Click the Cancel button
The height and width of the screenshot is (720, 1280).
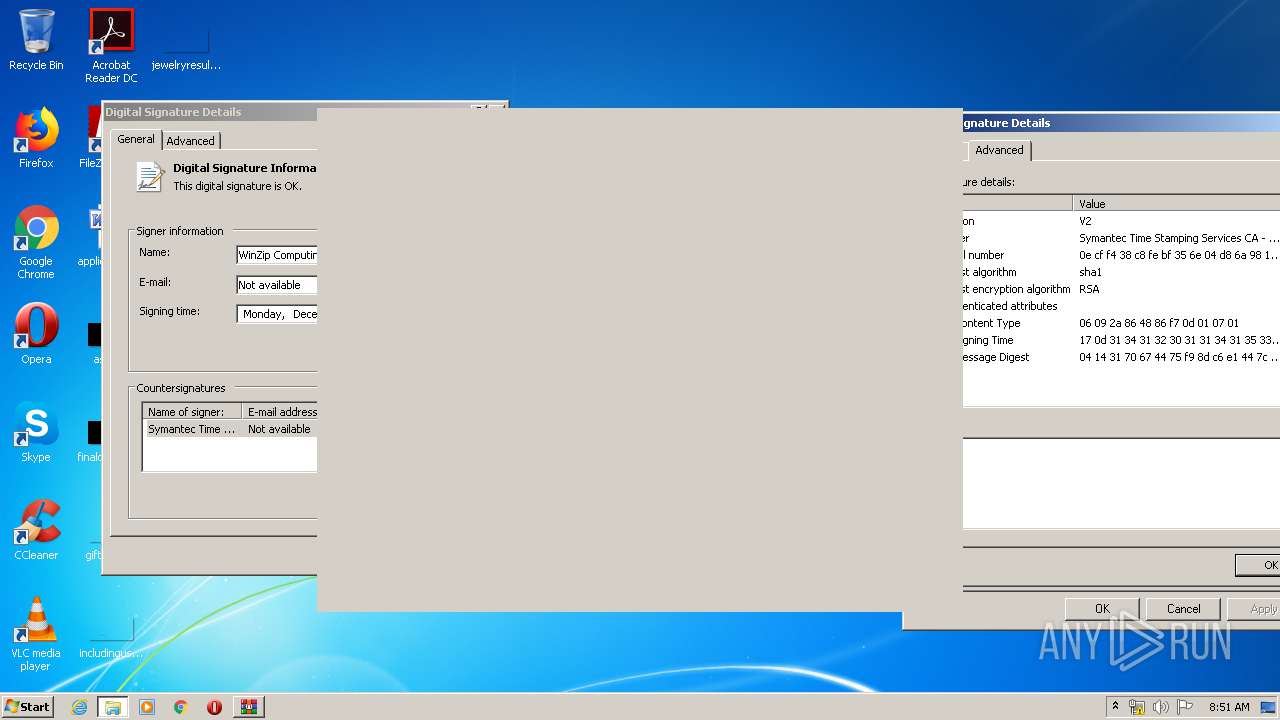1183,608
